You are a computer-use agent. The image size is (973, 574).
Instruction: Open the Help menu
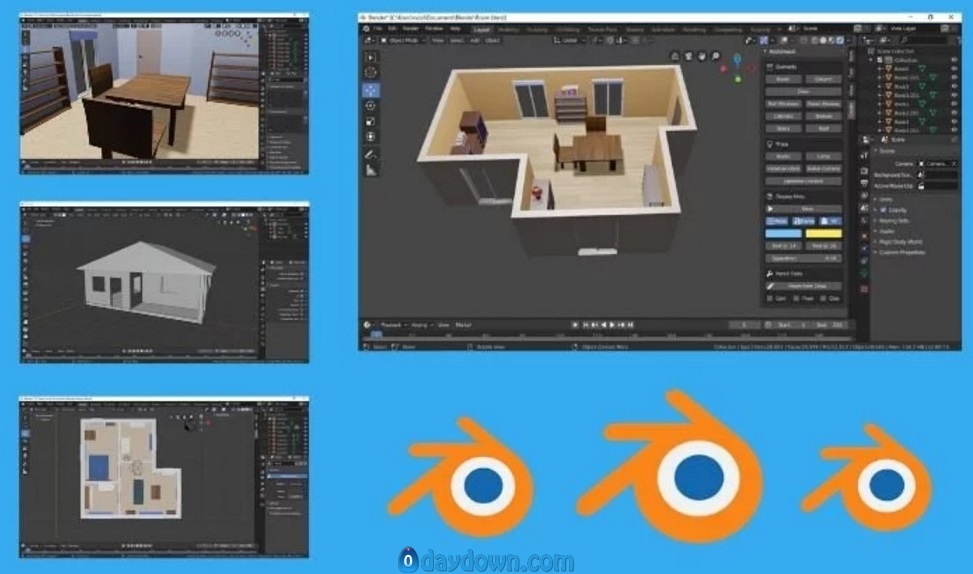click(455, 29)
